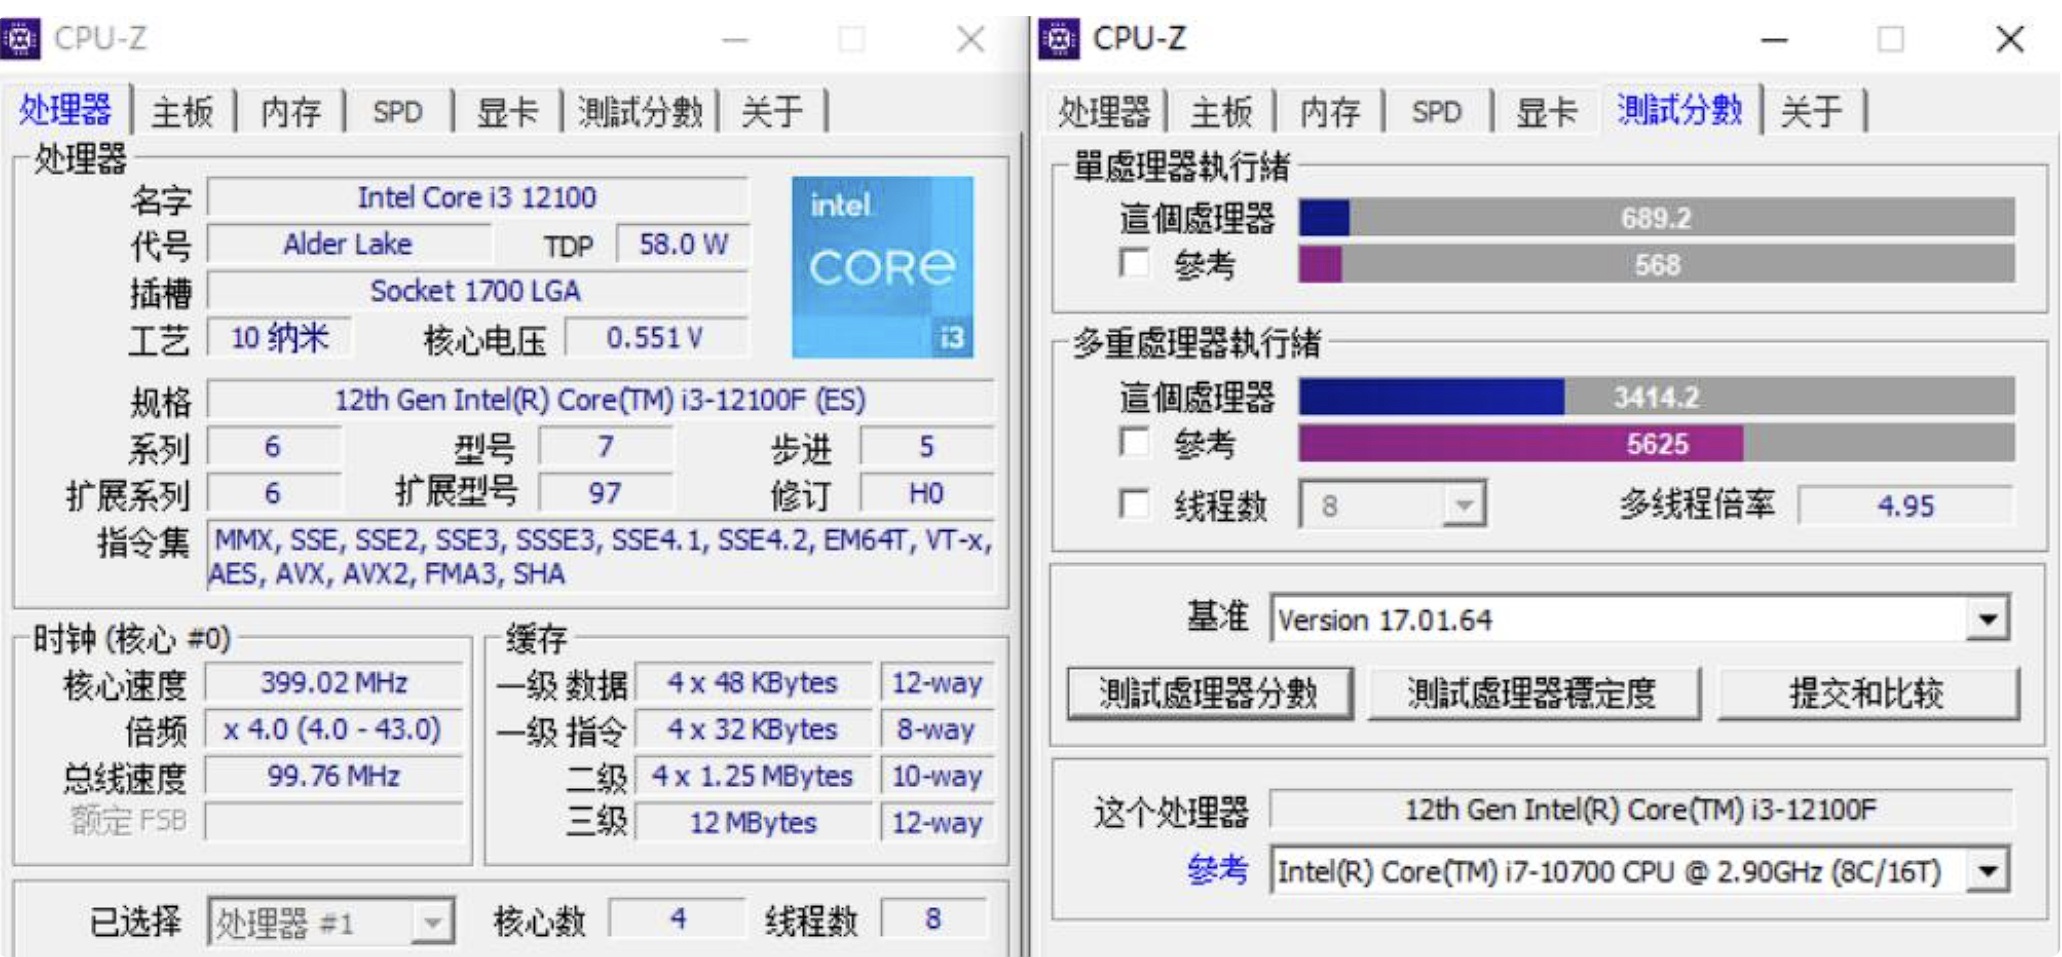Click the L1 instruction 8-way value

[x=937, y=729]
